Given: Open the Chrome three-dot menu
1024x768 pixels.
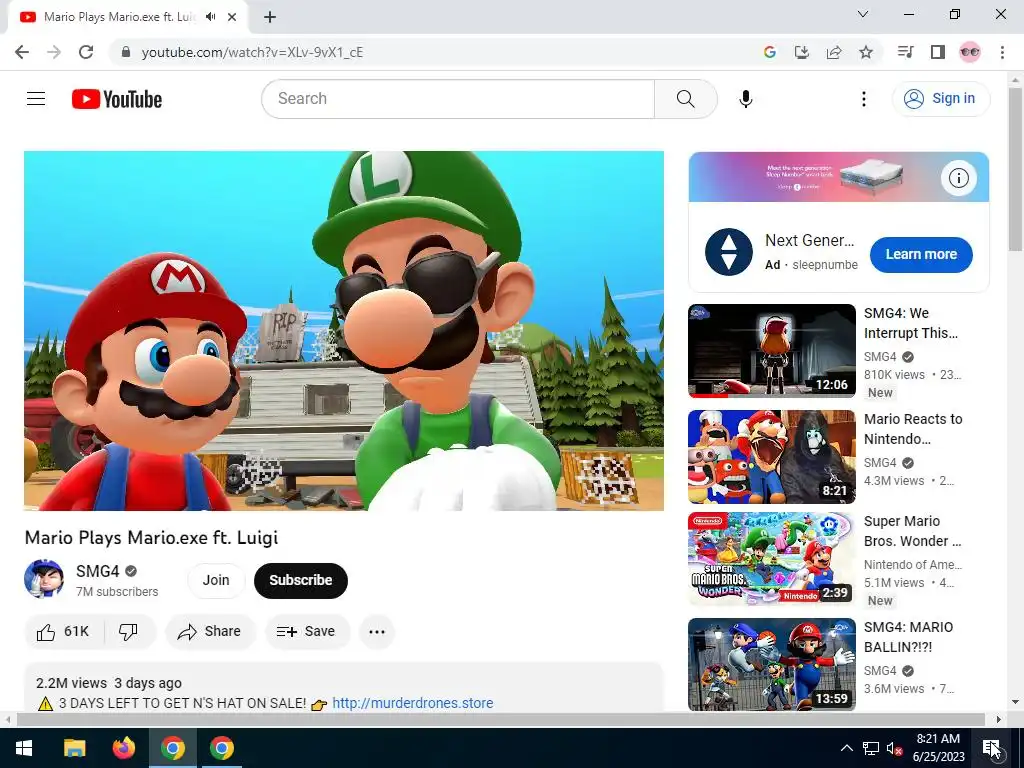Looking at the screenshot, I should 1002,52.
